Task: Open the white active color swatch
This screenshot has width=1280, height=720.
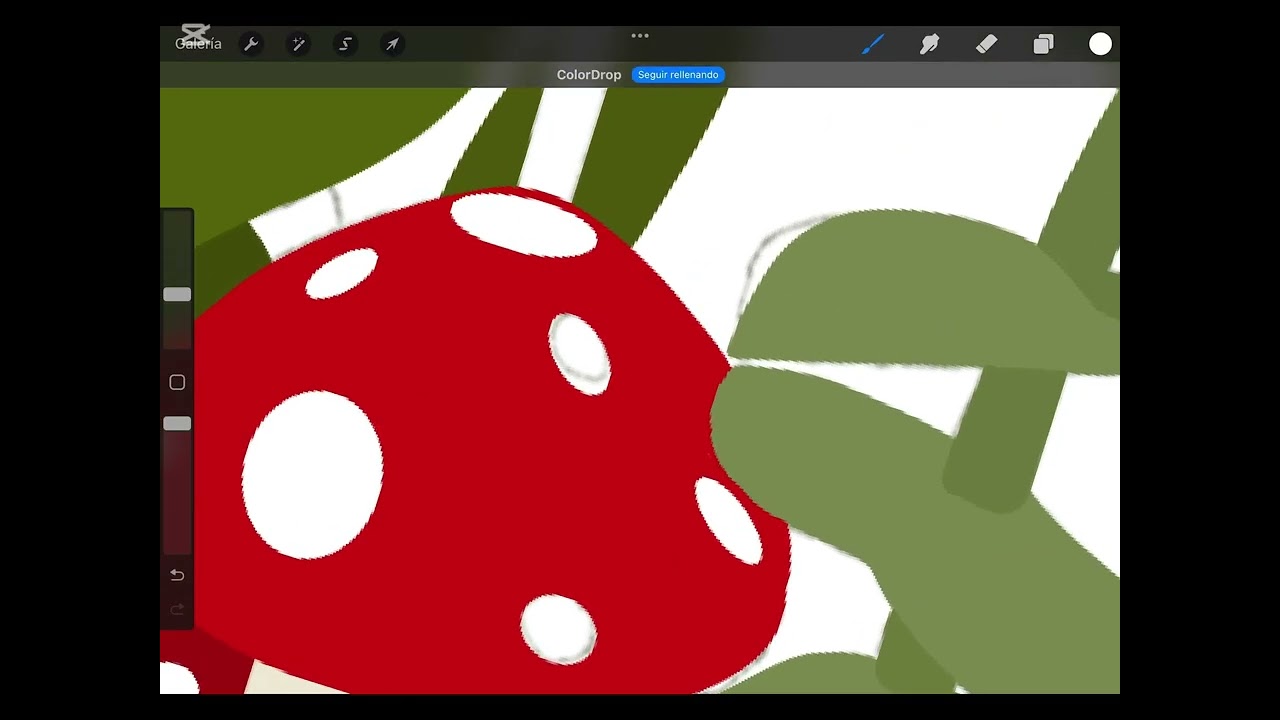Action: (x=1100, y=44)
